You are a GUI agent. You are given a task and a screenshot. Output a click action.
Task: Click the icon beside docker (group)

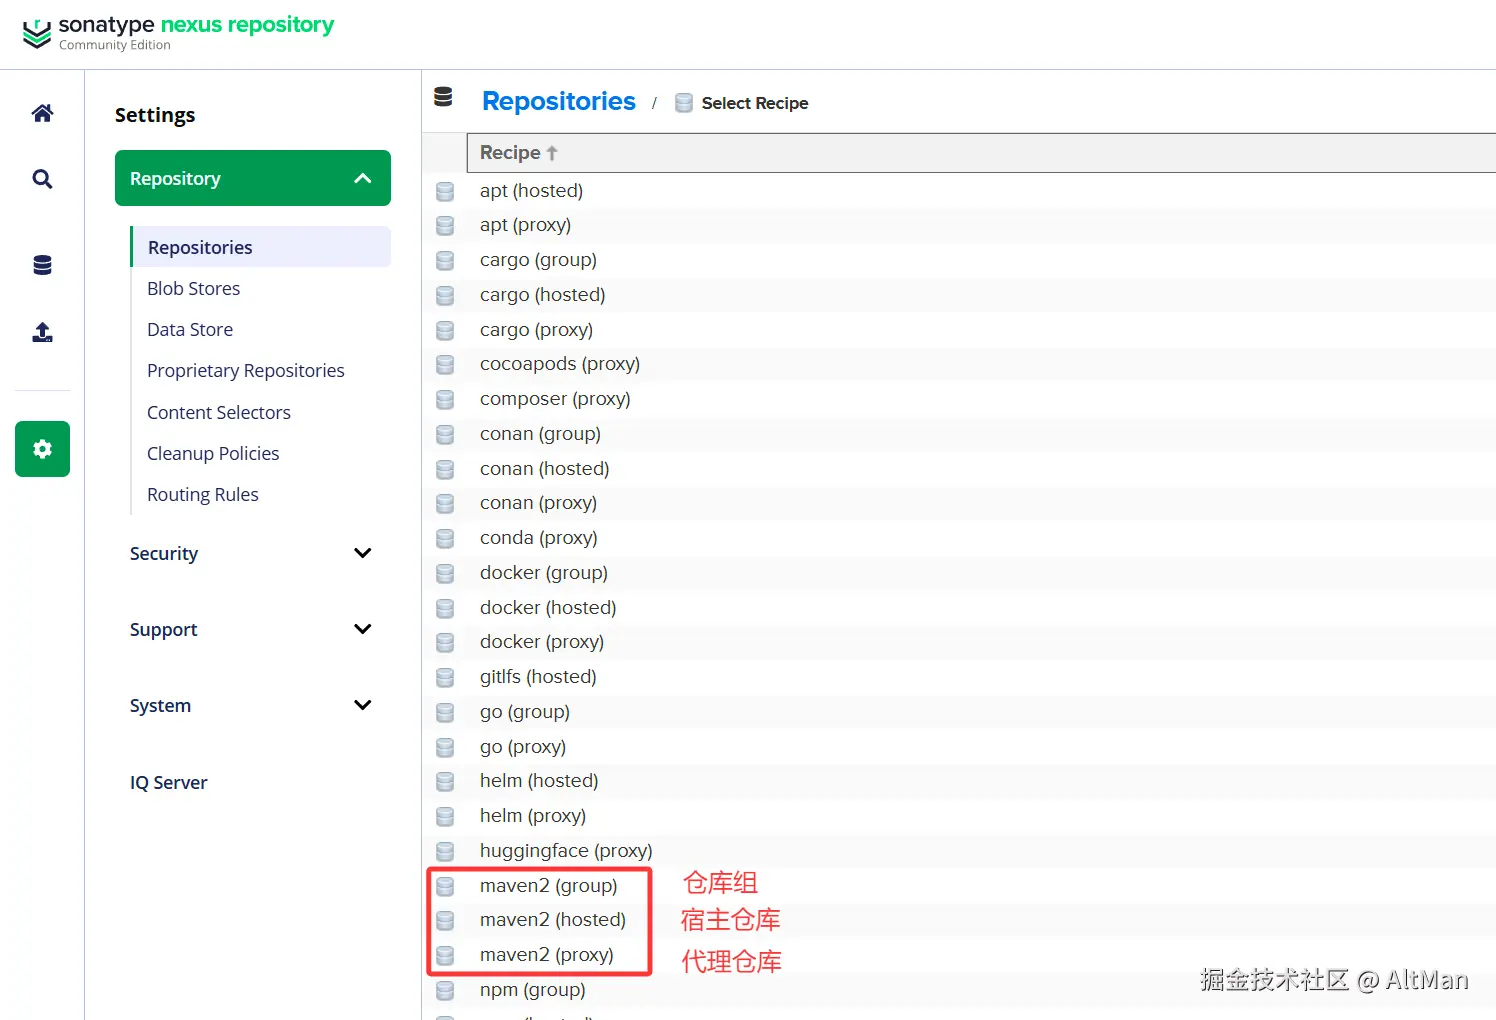click(x=445, y=573)
